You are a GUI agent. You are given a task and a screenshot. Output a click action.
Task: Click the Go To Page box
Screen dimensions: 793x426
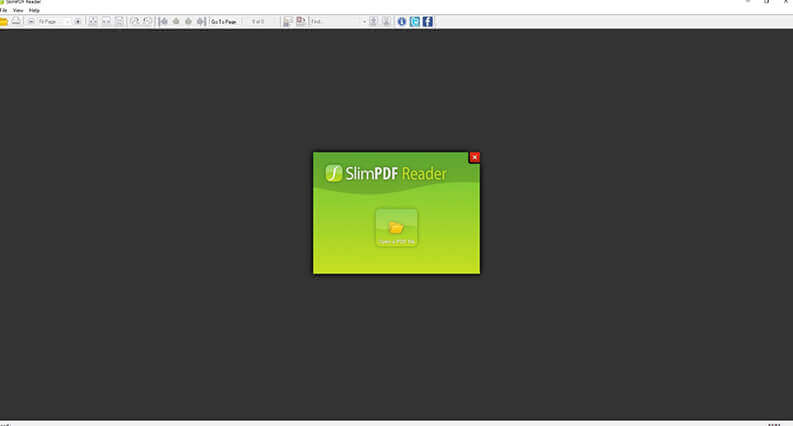tap(224, 21)
